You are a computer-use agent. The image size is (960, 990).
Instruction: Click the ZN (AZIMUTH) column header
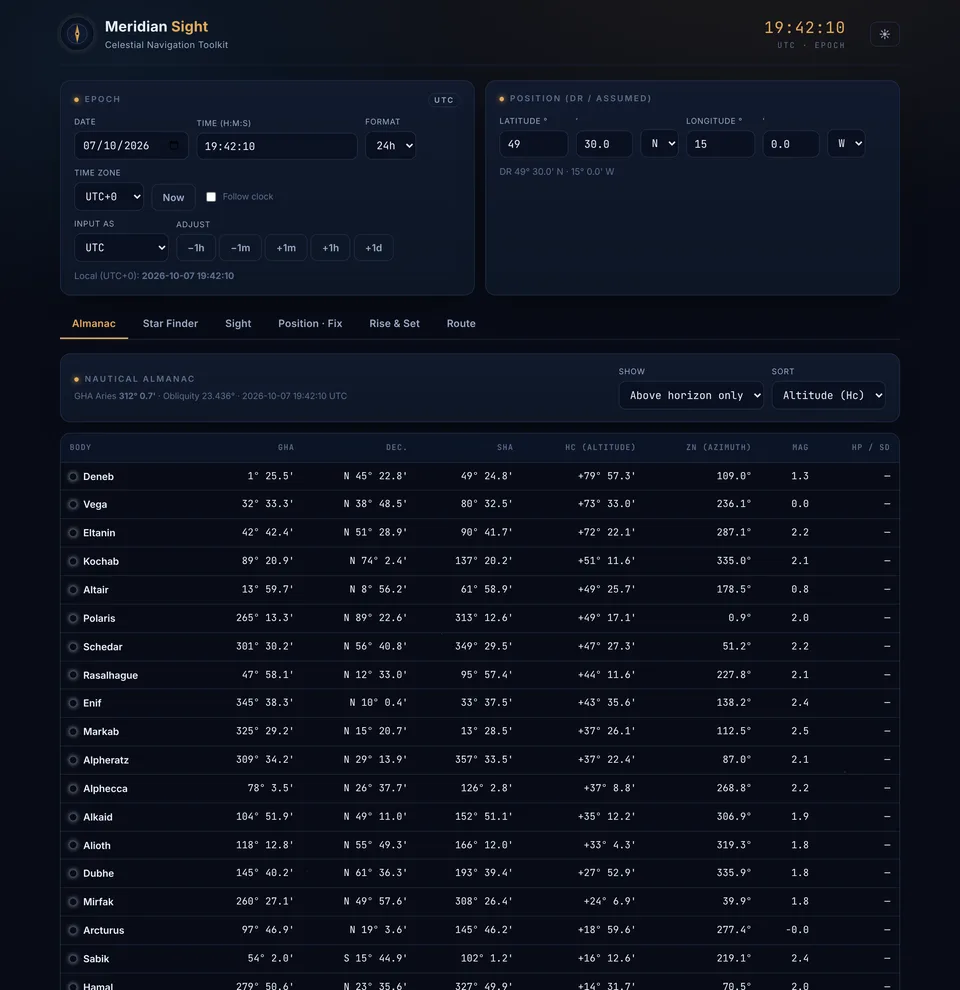[718, 447]
